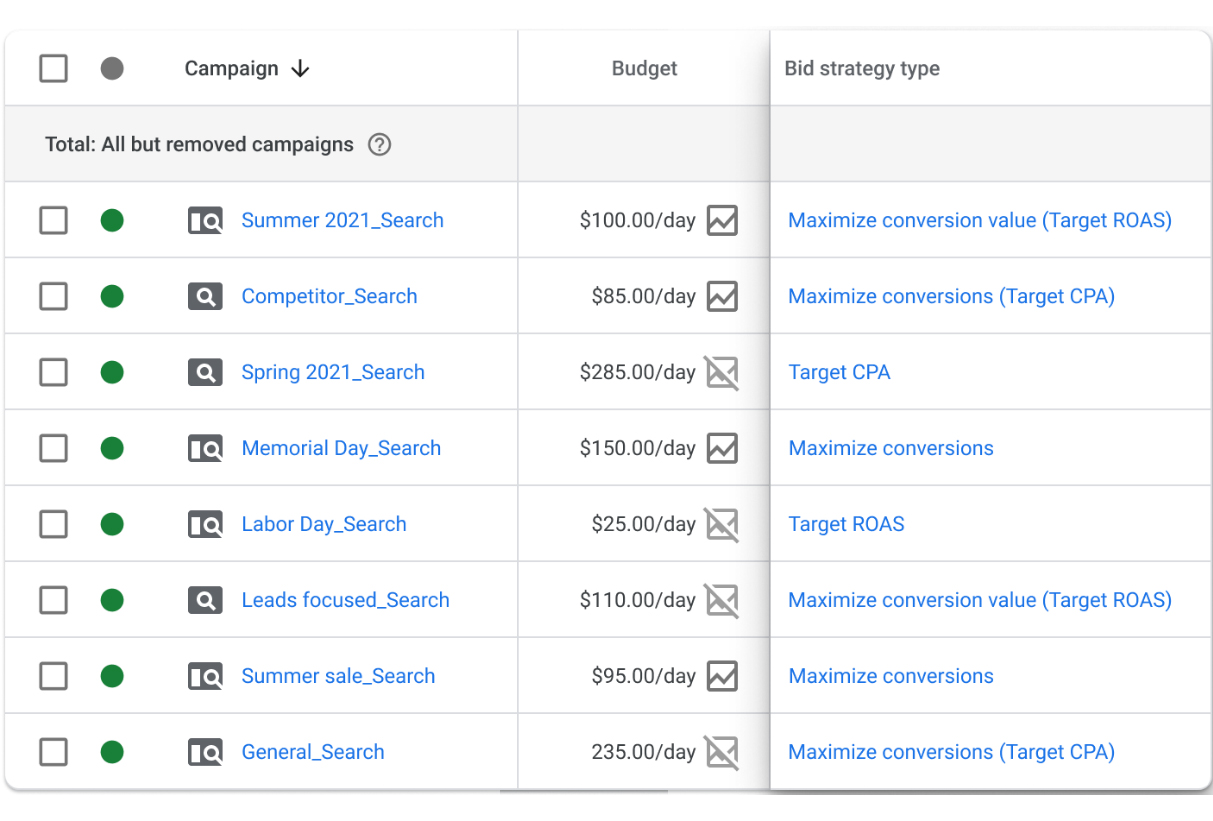Viewport: 1213px width, 821px height.
Task: Tick the Spring 2021_Search checkbox
Action: (53, 372)
